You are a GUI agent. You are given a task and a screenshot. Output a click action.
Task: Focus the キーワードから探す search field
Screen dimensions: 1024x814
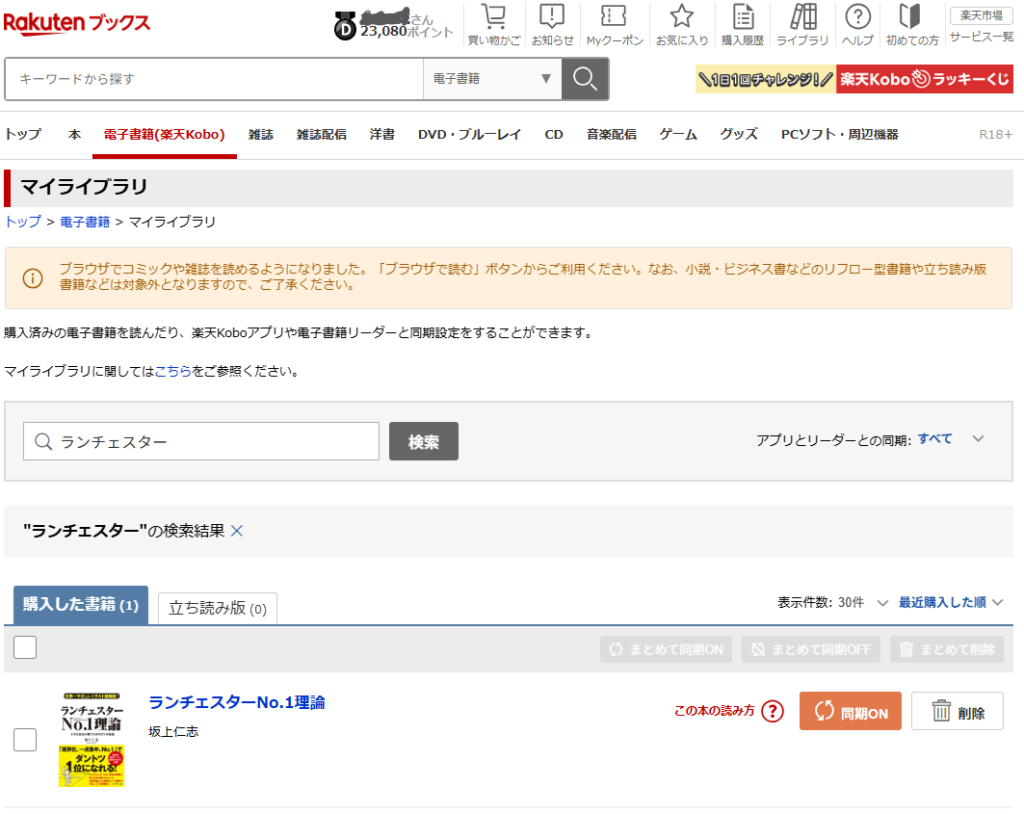click(214, 79)
